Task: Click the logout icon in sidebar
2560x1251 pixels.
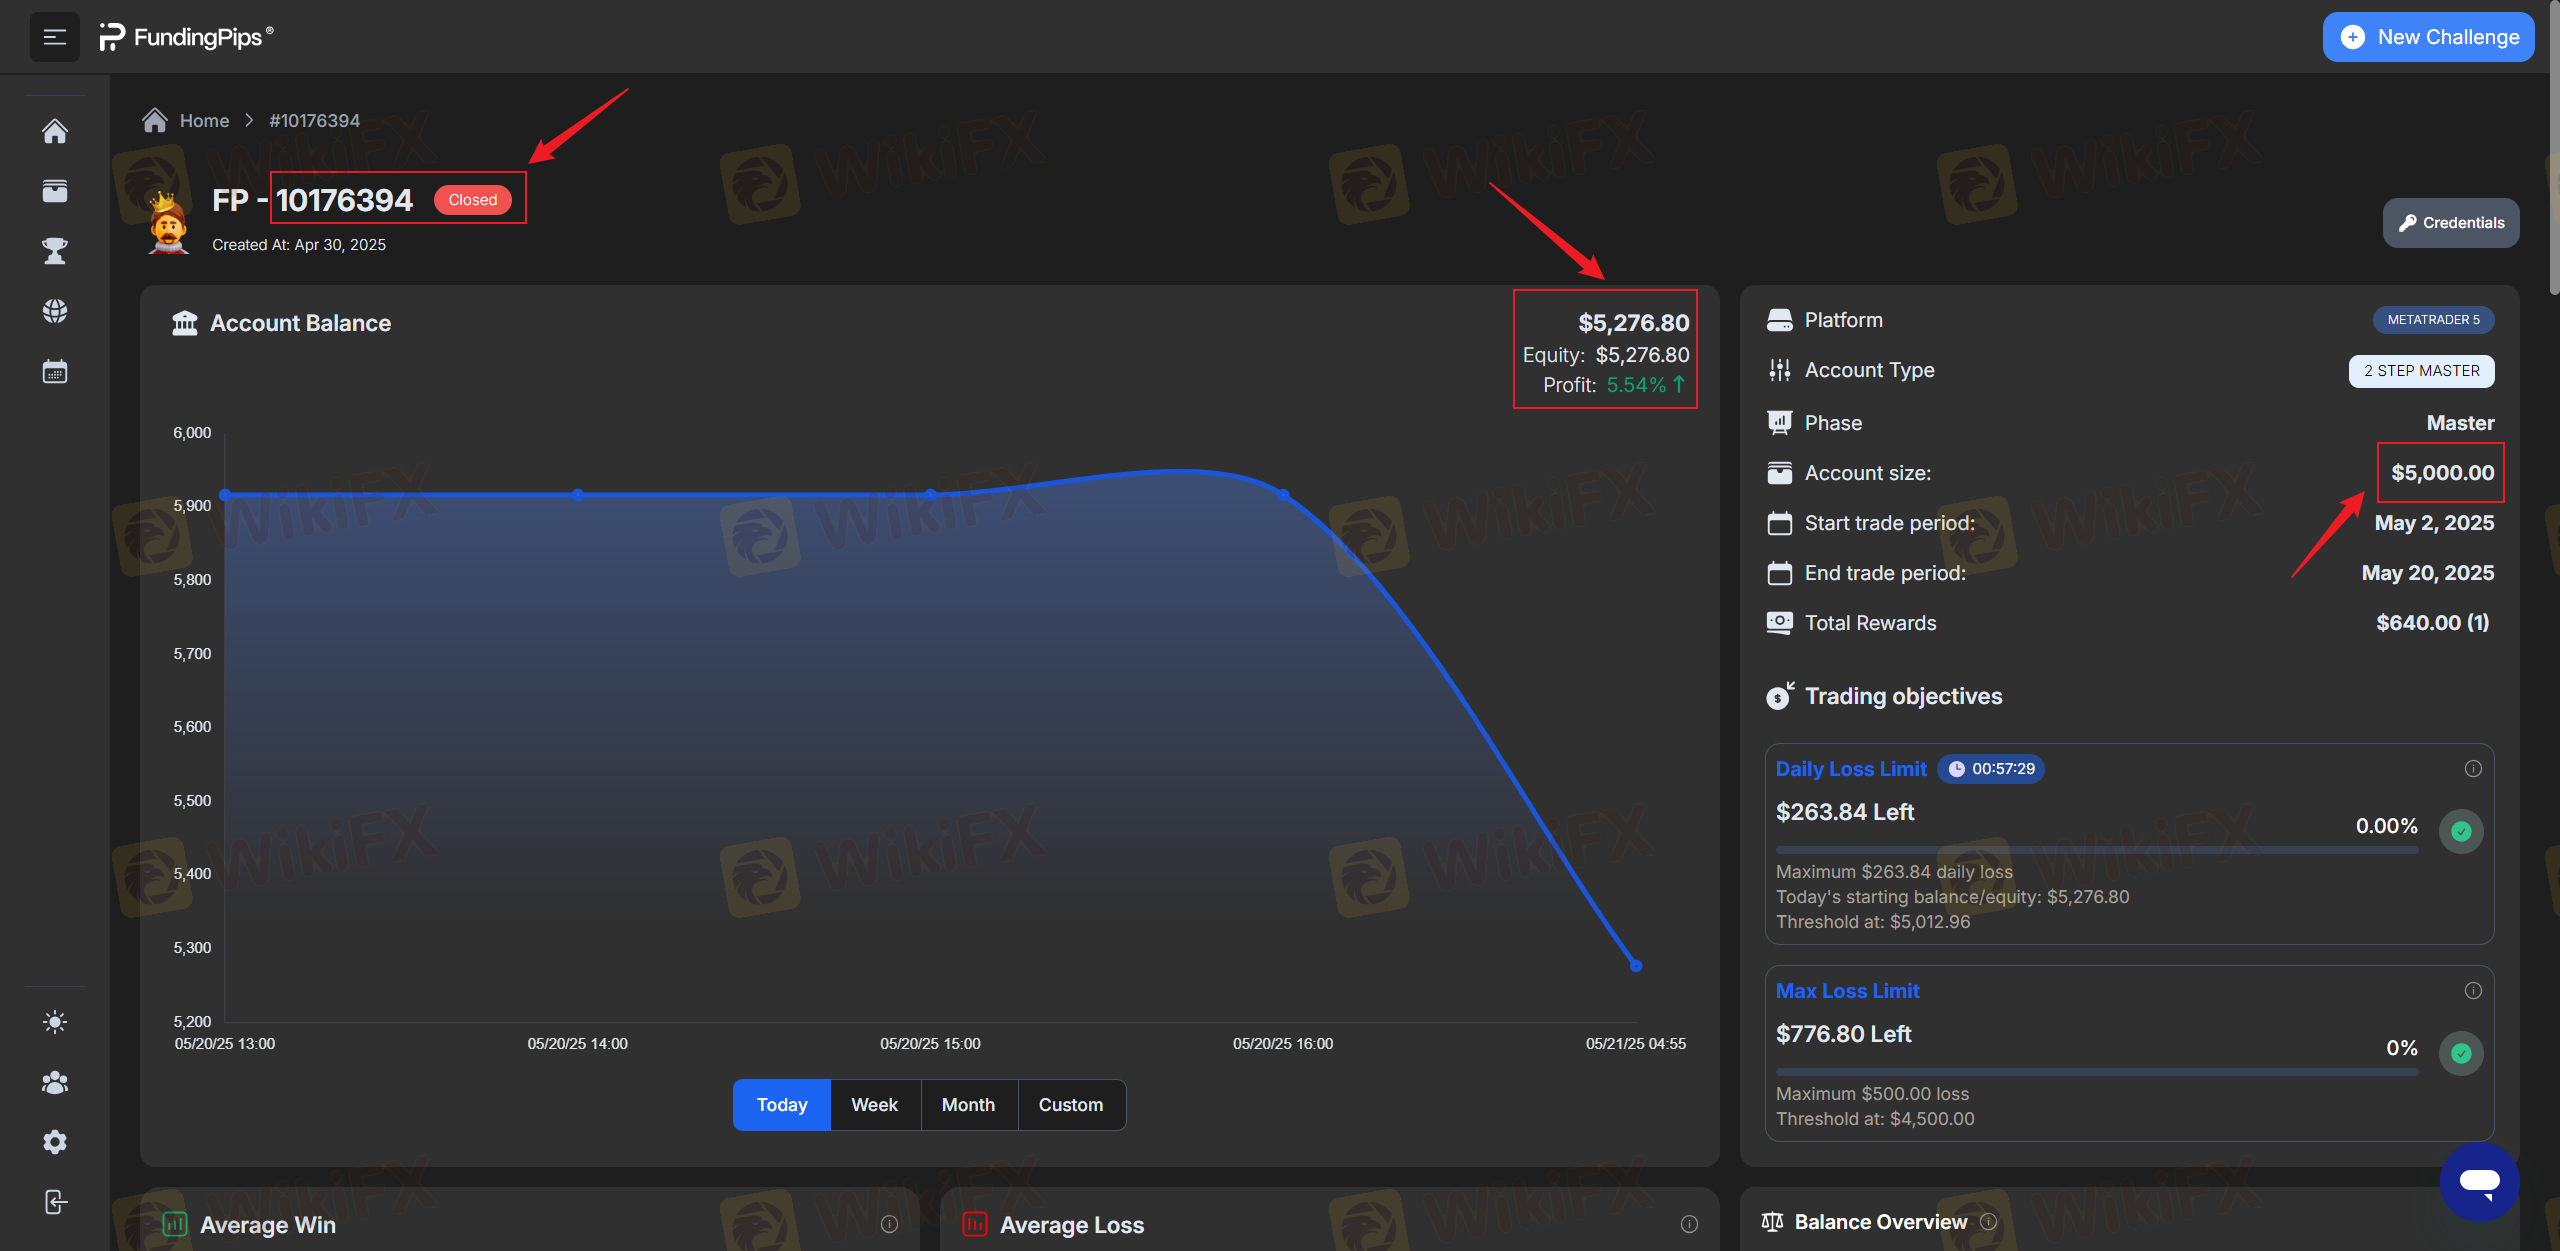Action: [x=55, y=1202]
